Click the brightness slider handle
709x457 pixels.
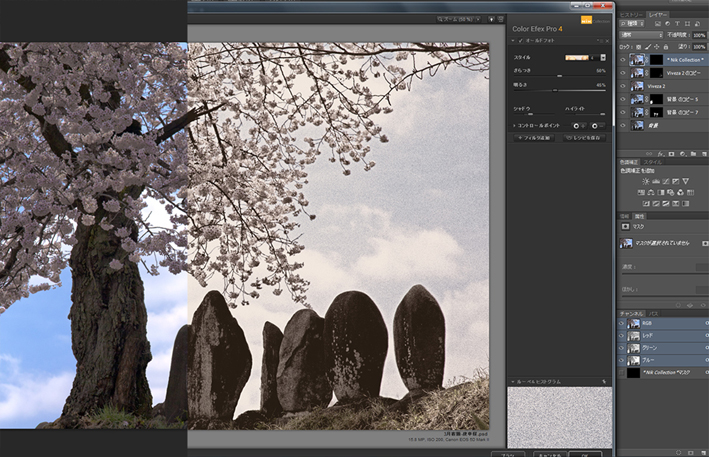point(557,90)
